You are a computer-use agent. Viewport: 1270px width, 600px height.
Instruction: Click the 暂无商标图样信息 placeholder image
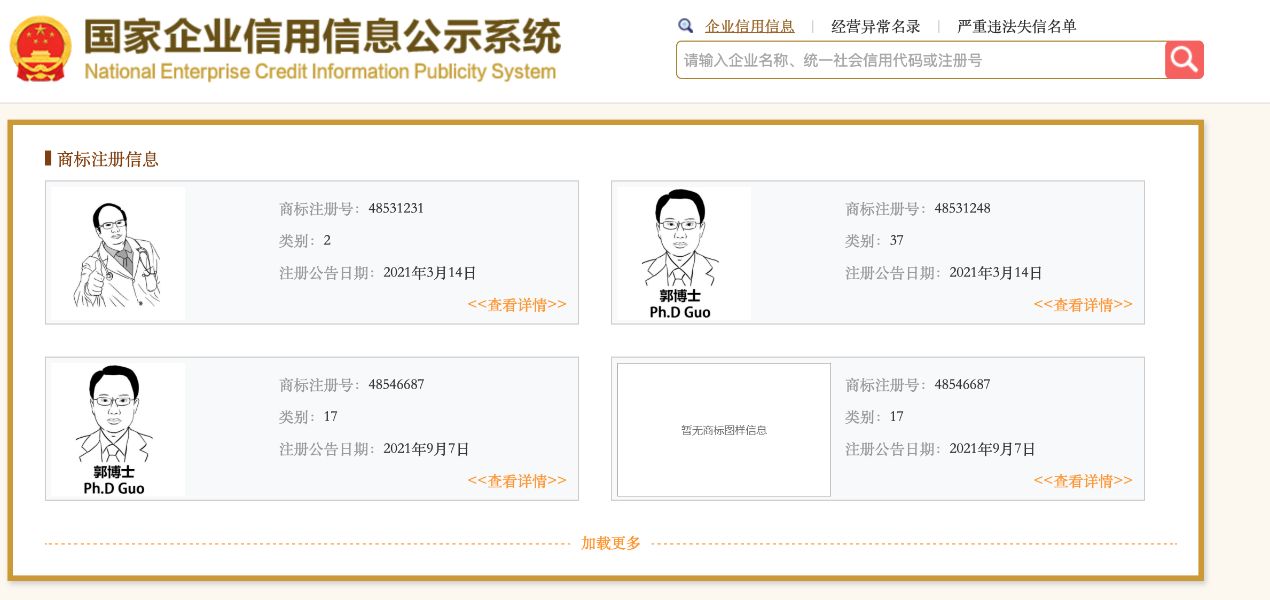tap(723, 430)
